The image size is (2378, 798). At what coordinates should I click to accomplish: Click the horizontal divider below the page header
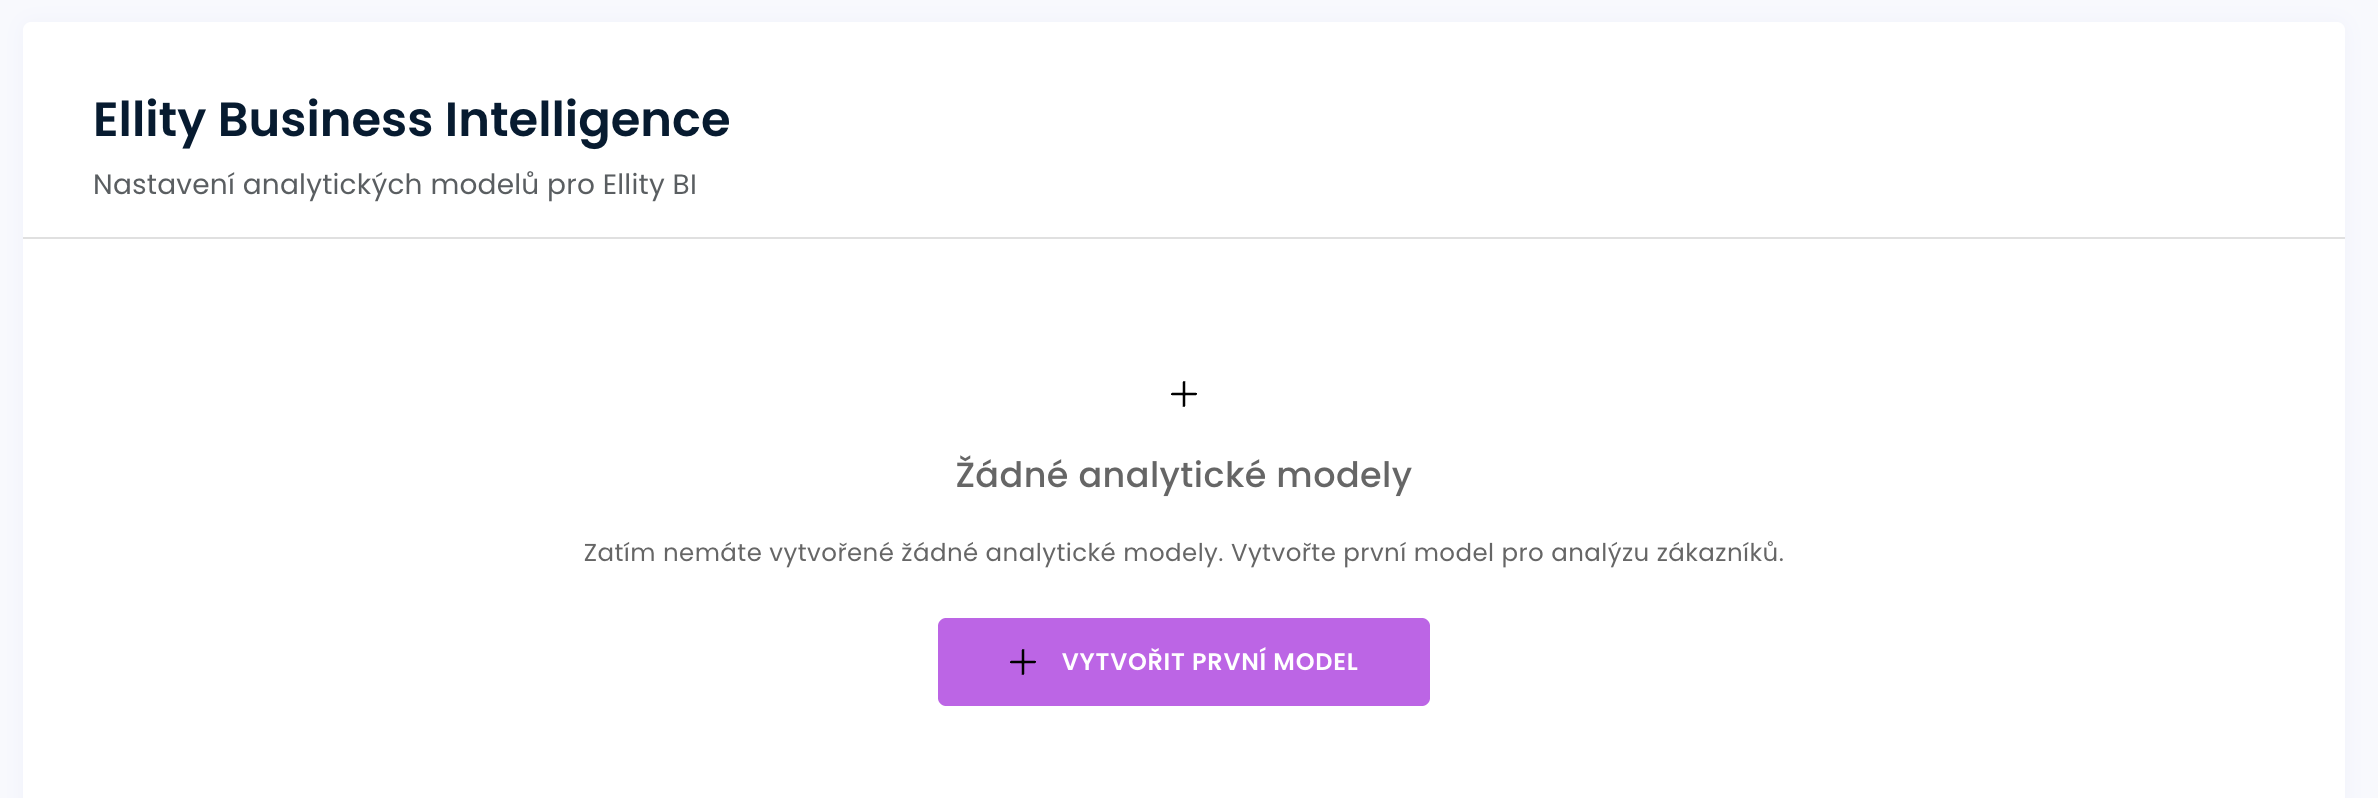click(x=1184, y=238)
